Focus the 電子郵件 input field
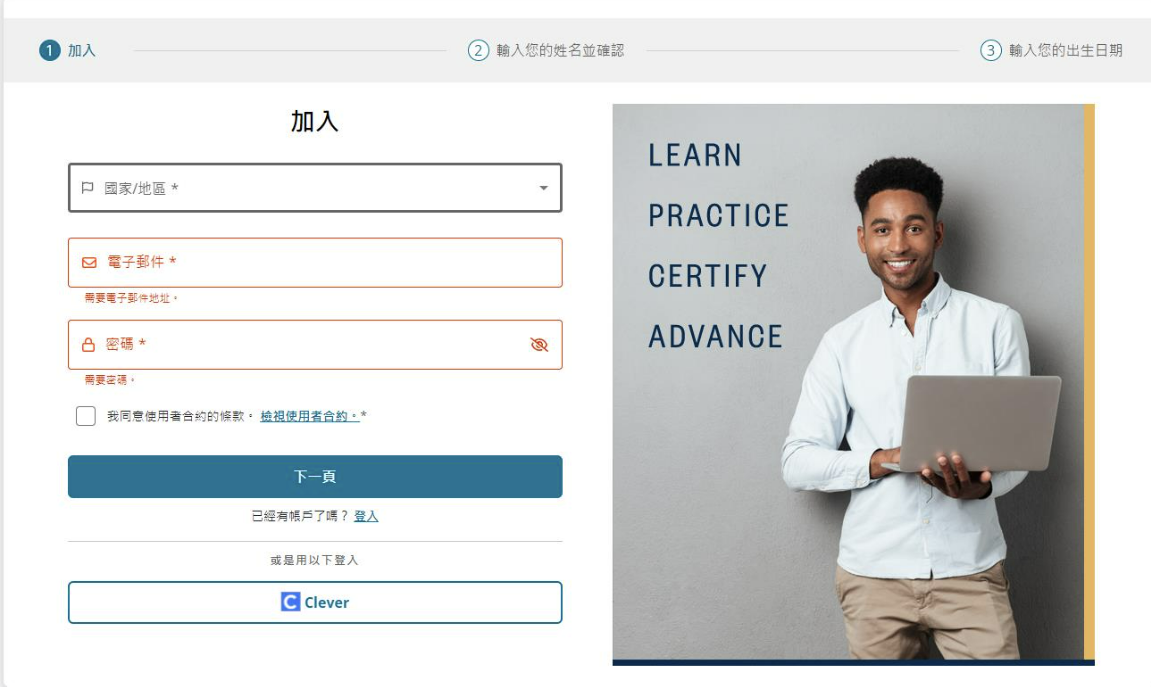This screenshot has width=1151, height=687. (315, 263)
